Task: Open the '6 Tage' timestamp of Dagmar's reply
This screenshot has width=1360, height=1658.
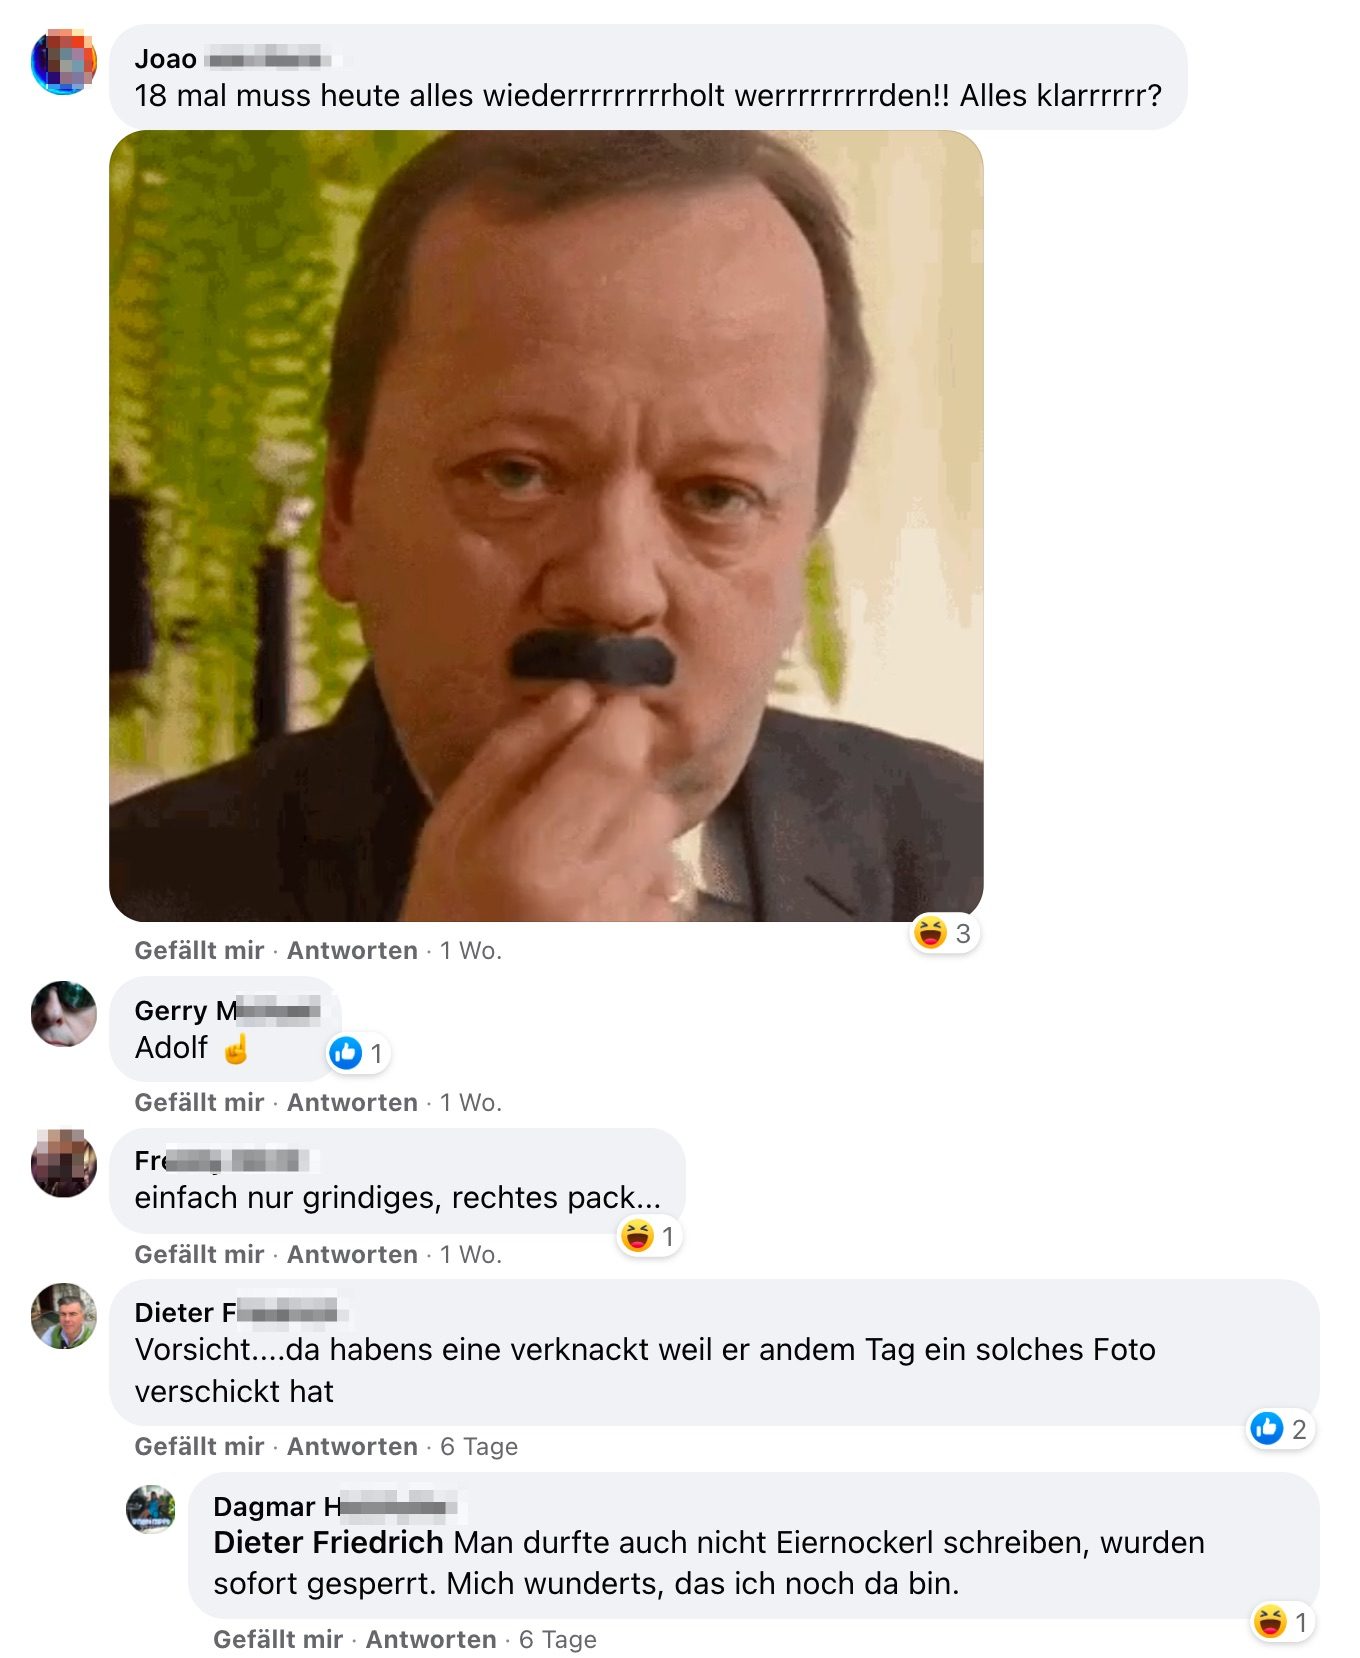Action: click(x=557, y=1639)
